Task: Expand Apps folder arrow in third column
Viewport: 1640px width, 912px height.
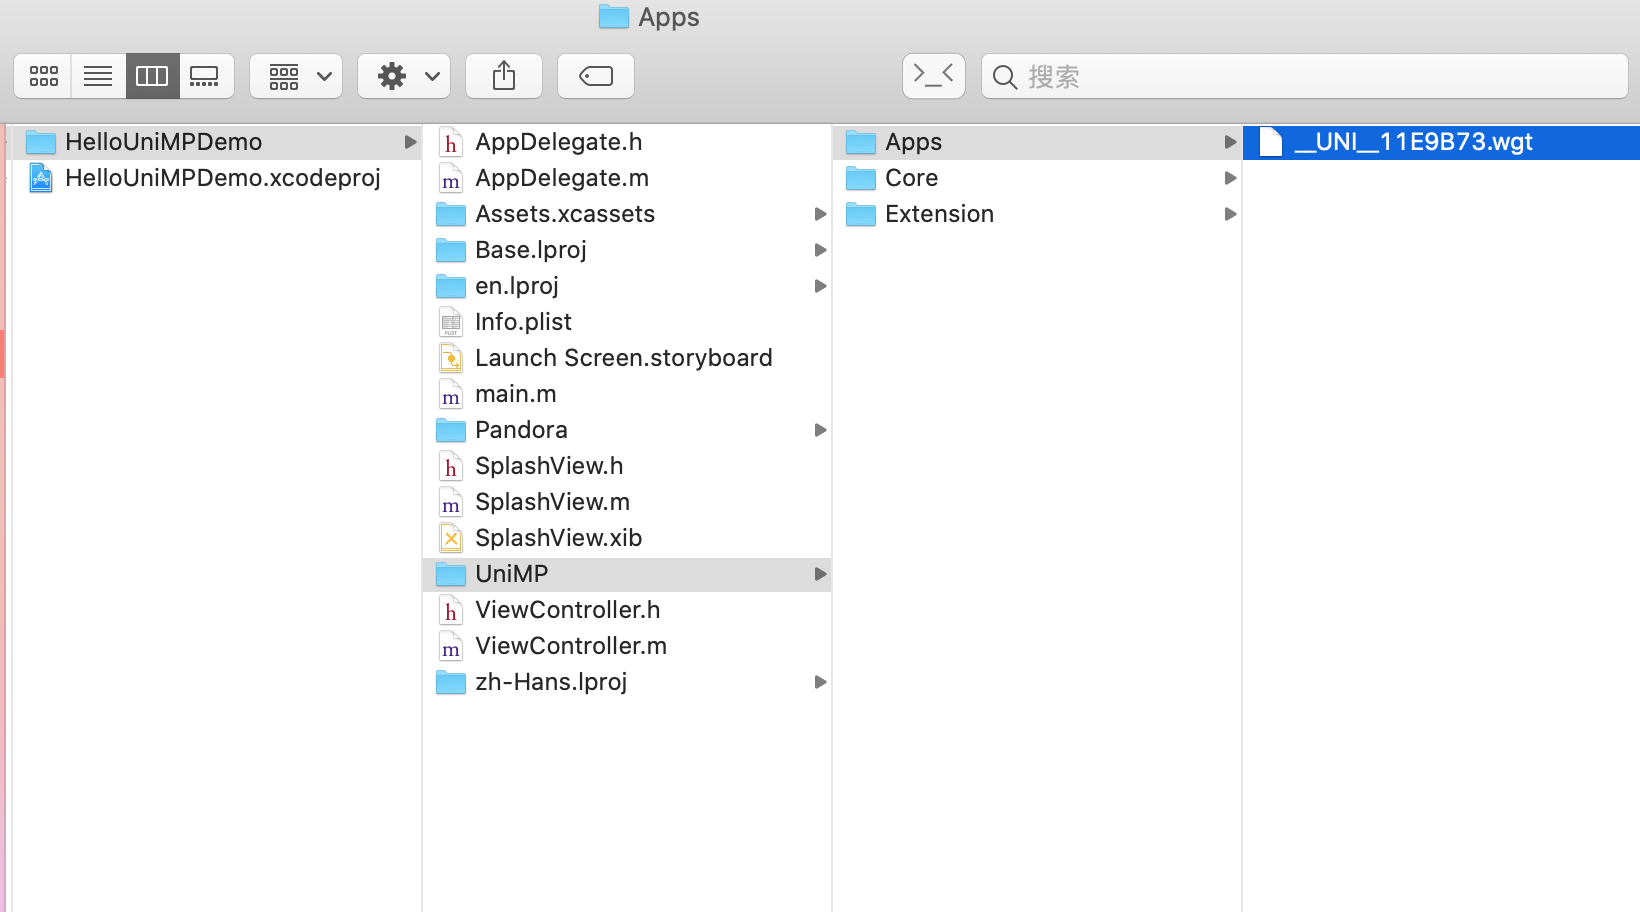Action: pyautogui.click(x=1230, y=142)
